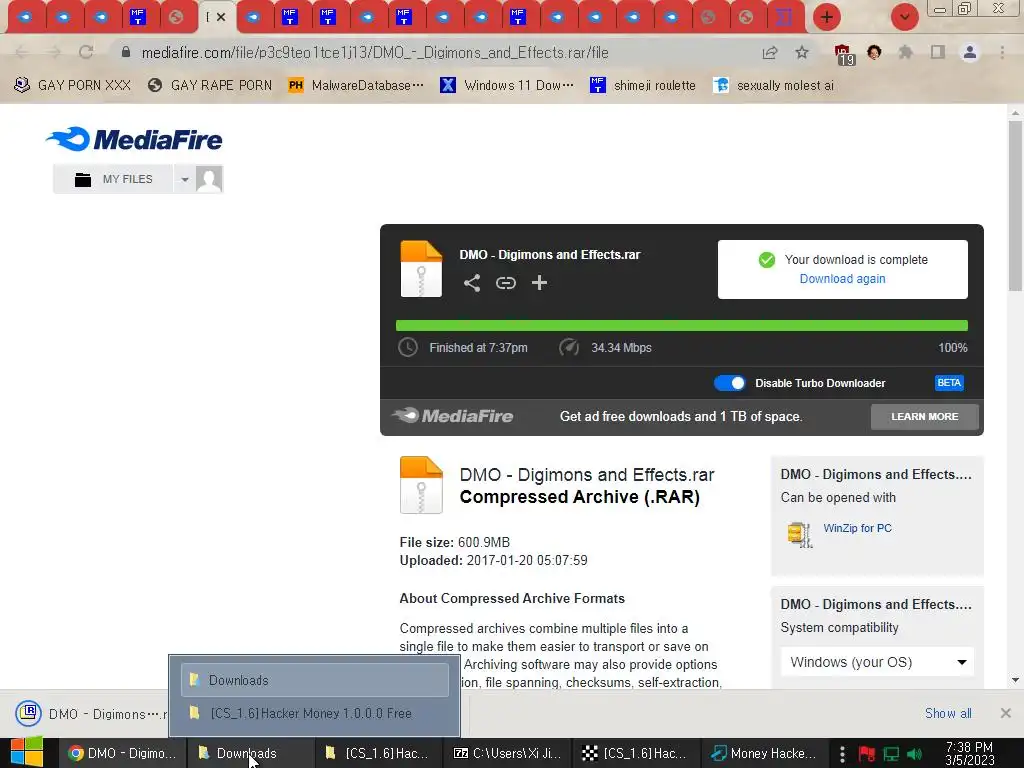Click the clock icon beside Finished at 7:37pm

click(408, 347)
